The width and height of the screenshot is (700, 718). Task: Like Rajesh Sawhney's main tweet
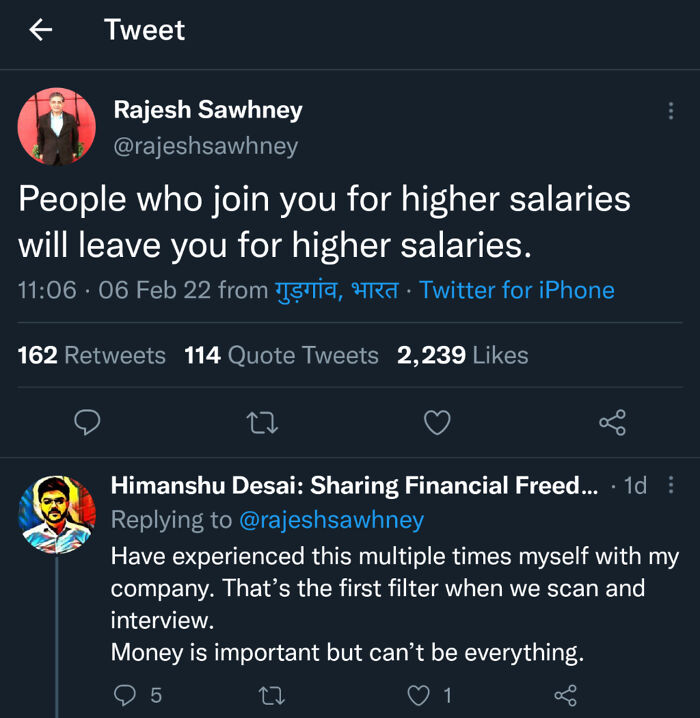coord(437,423)
